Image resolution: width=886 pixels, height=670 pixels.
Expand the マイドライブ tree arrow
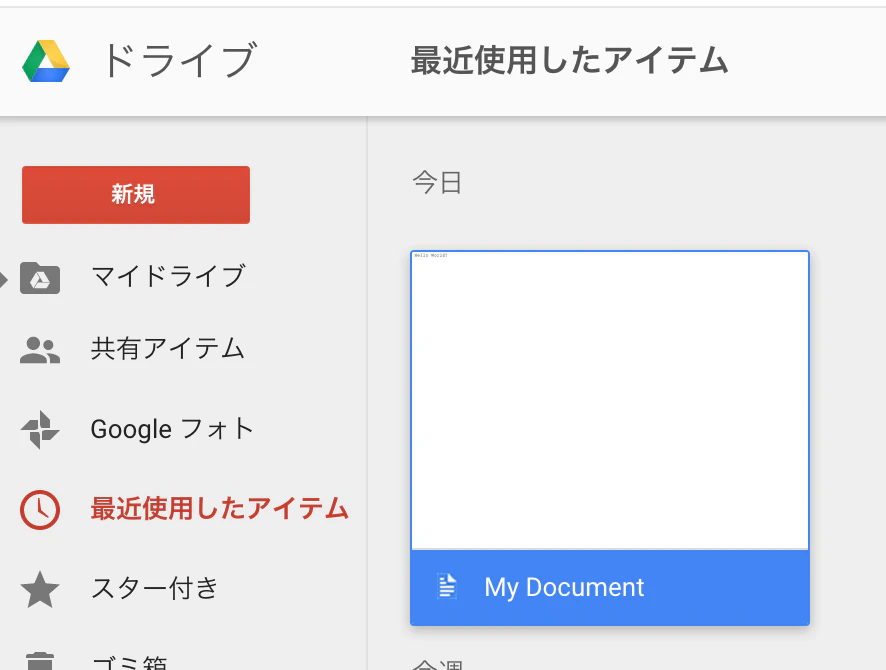tap(3, 279)
